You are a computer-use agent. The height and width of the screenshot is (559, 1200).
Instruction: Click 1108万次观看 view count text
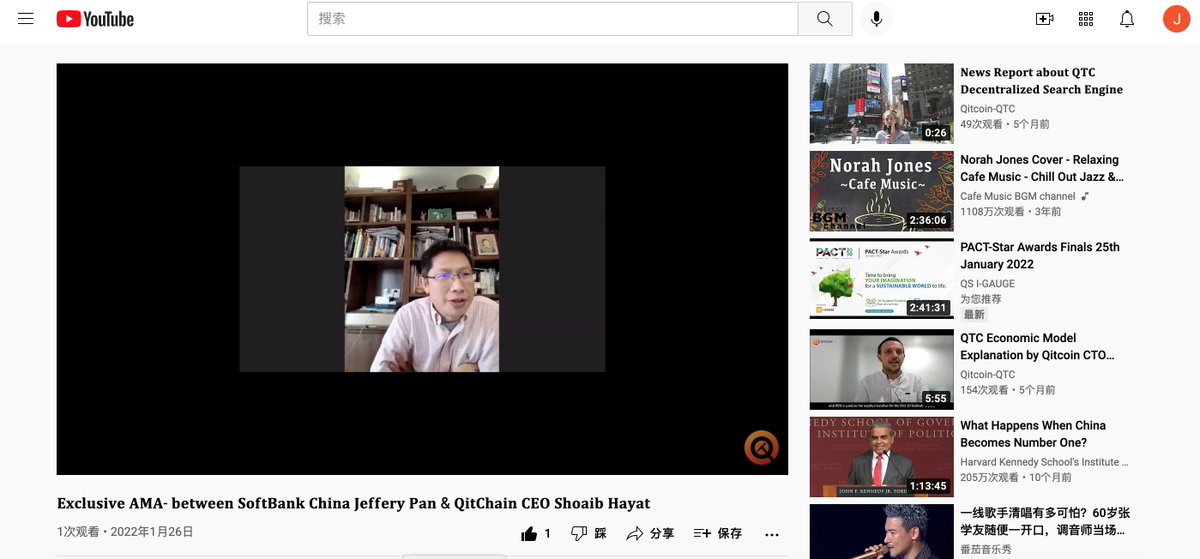coord(992,212)
